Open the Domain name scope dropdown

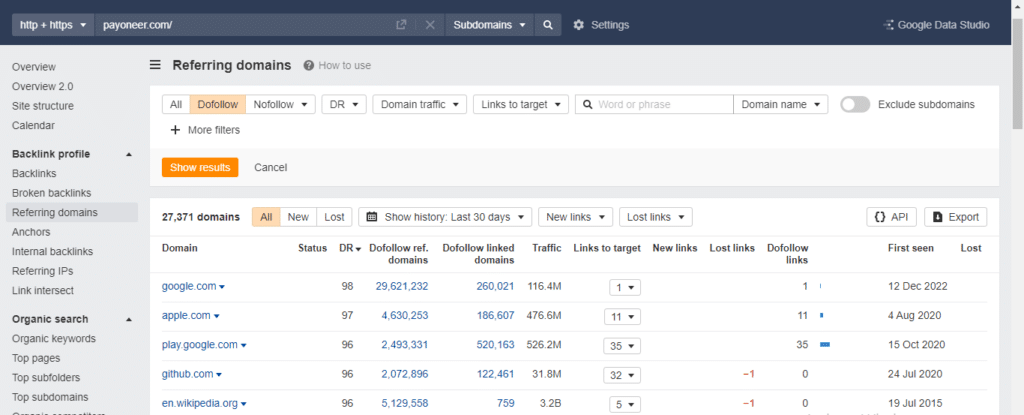pyautogui.click(x=780, y=105)
